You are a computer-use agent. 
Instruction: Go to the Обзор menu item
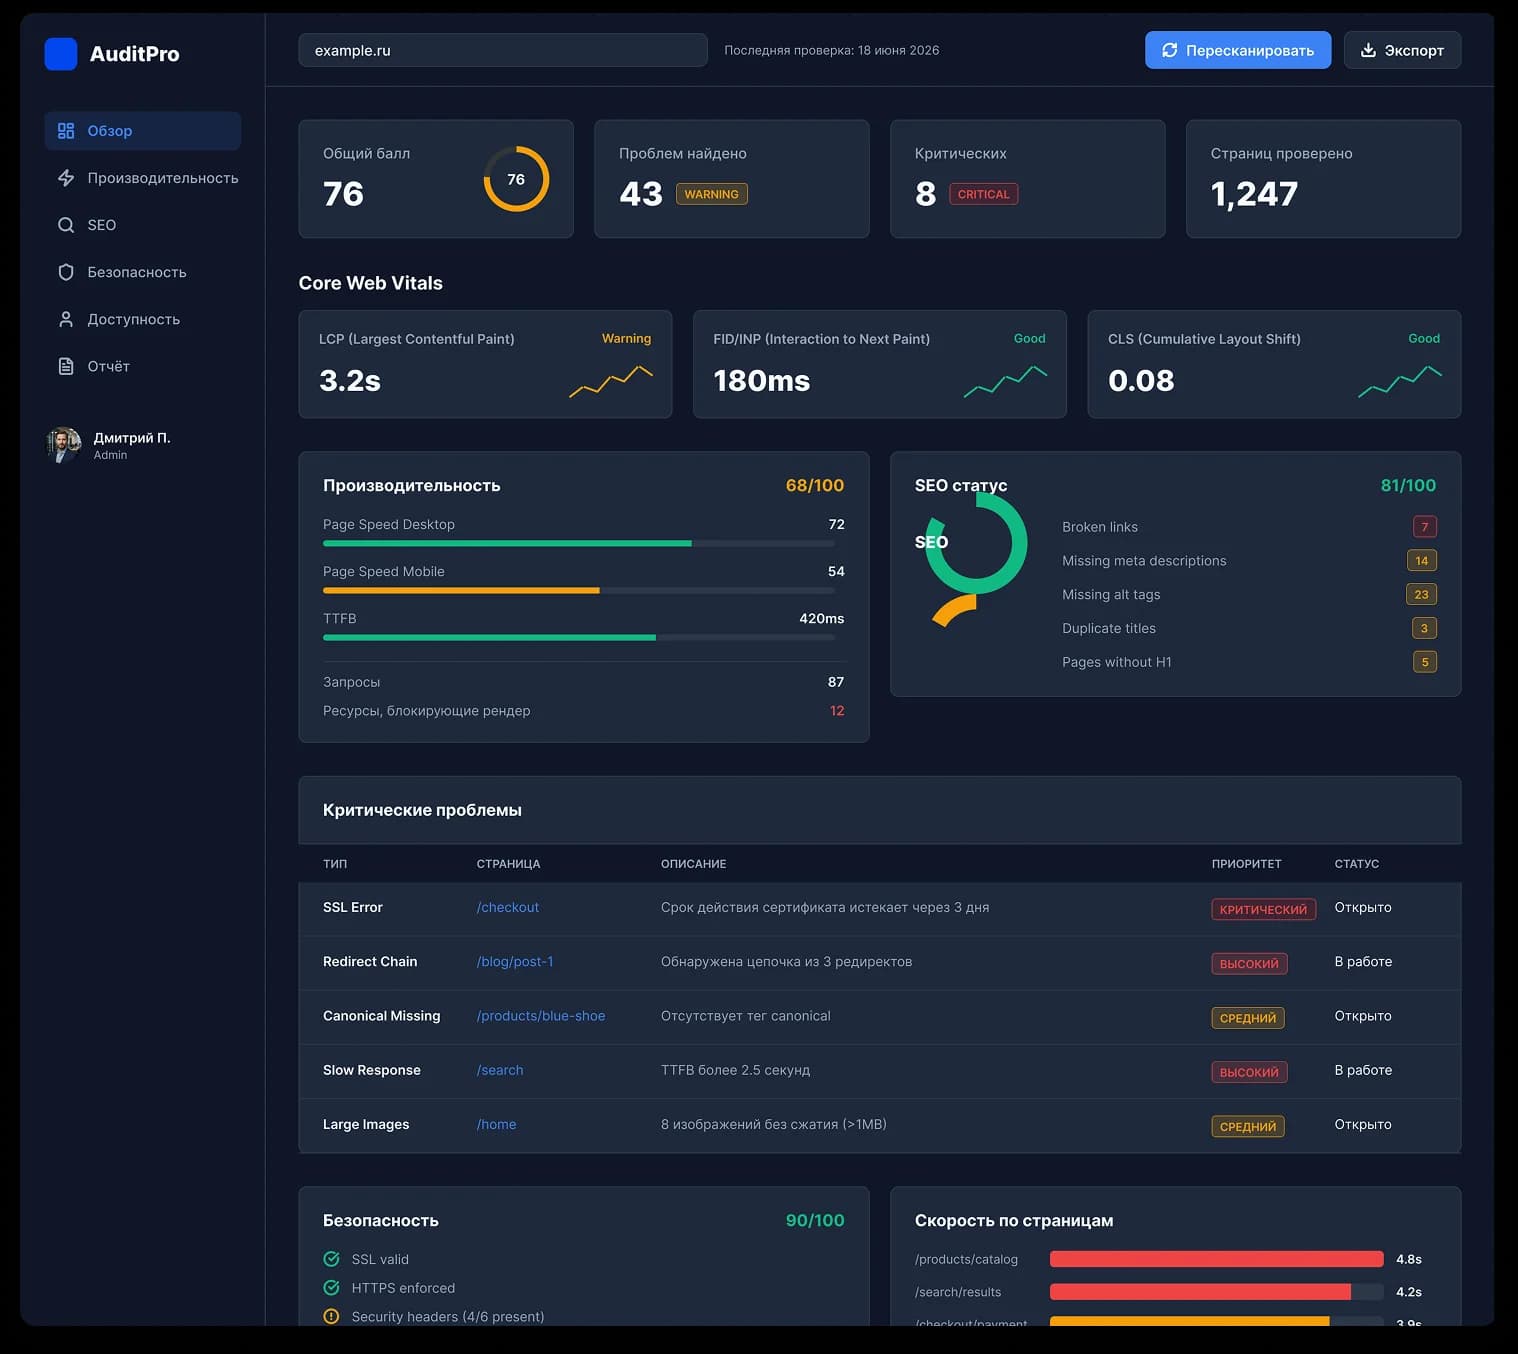143,131
